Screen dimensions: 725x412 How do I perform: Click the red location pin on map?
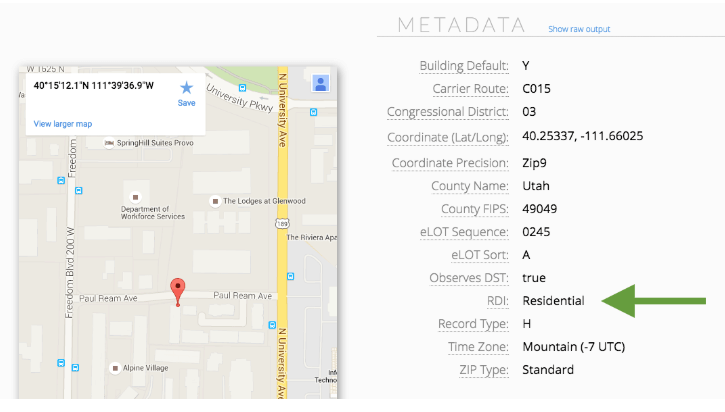tap(178, 290)
